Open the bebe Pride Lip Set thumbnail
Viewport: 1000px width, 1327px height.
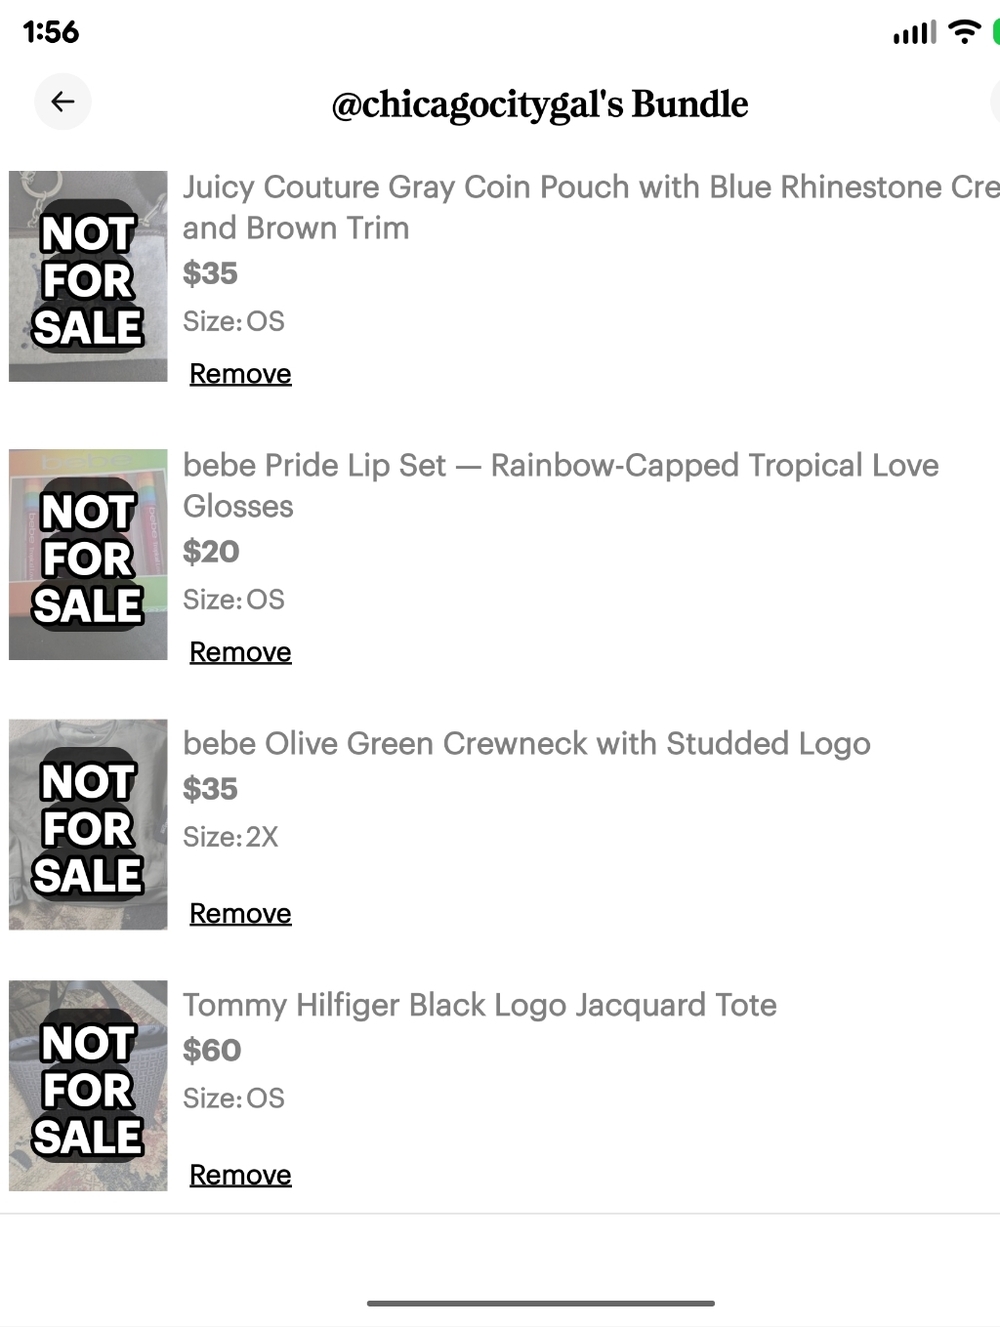88,554
